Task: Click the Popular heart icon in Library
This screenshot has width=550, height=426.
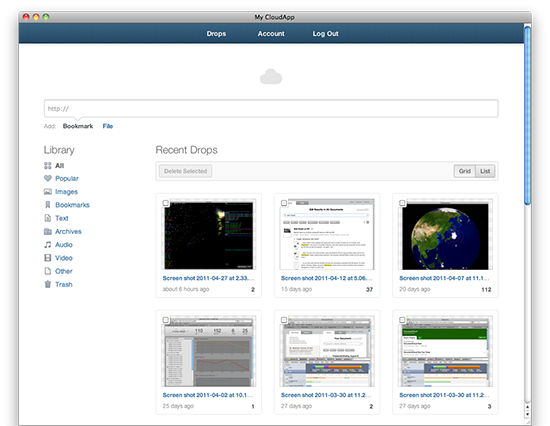Action: pyautogui.click(x=48, y=178)
